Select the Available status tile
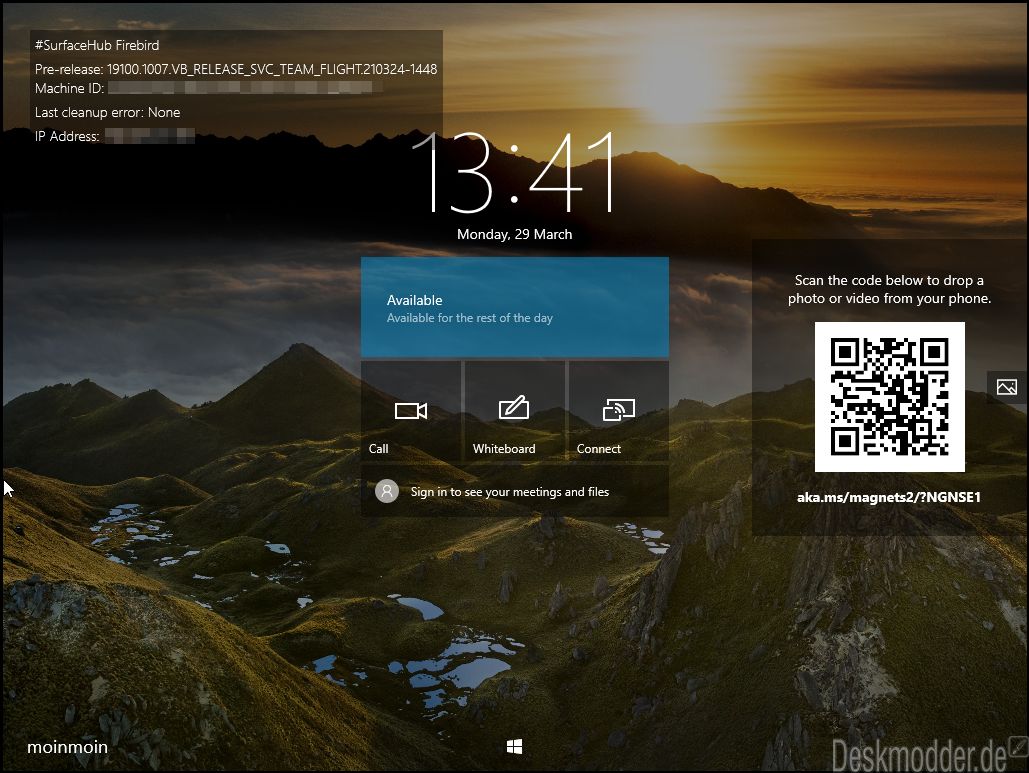Viewport: 1029px width, 773px height. point(514,307)
